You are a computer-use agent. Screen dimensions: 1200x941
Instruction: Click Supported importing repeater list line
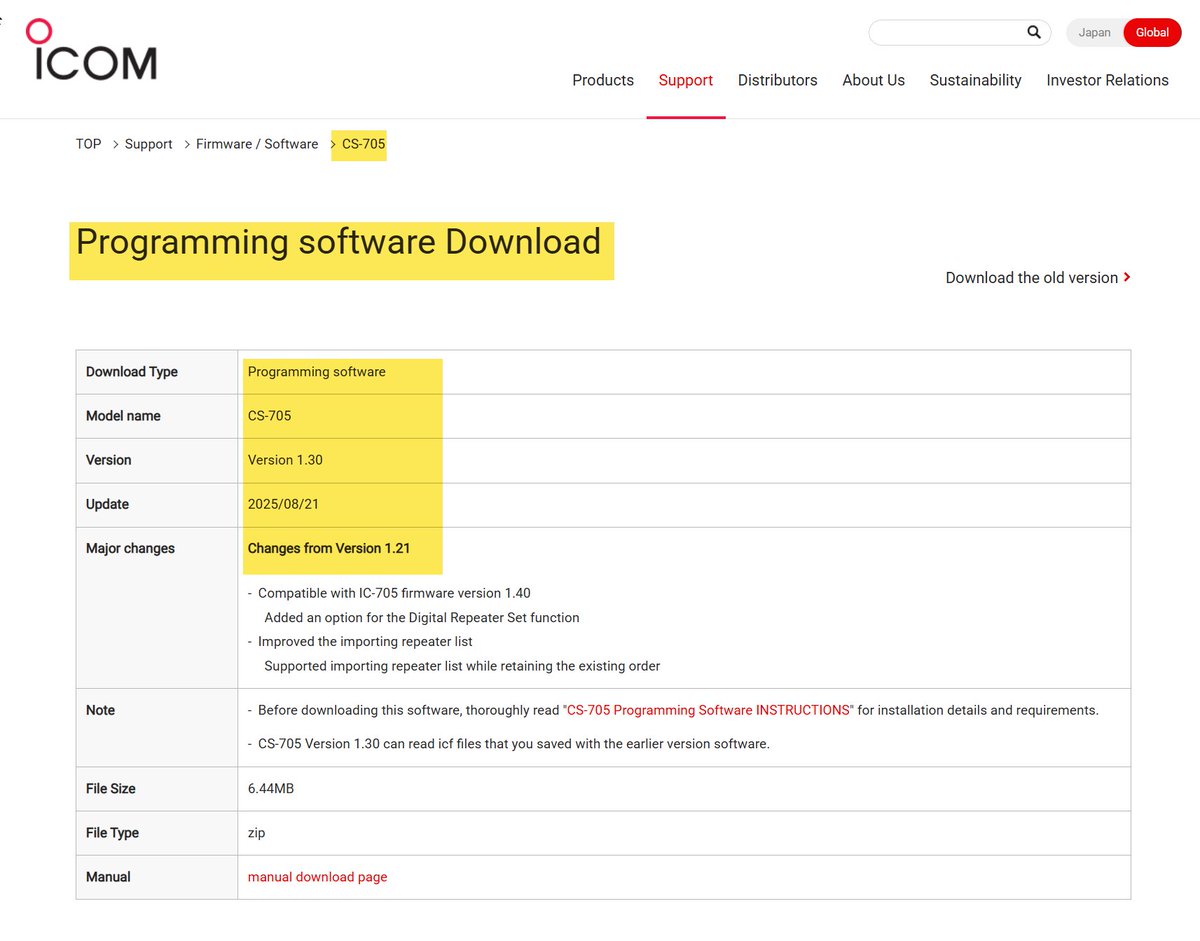click(x=462, y=666)
